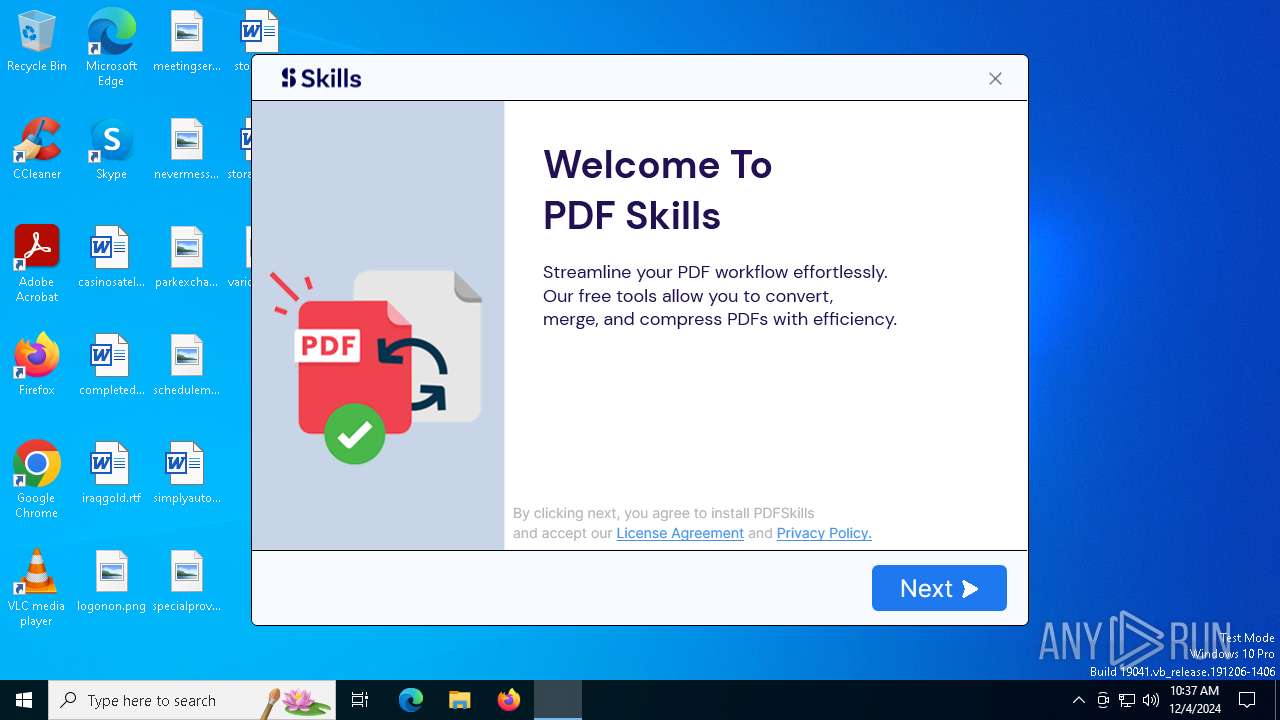Open the License Agreement link
Viewport: 1280px width, 720px height.
[x=680, y=533]
